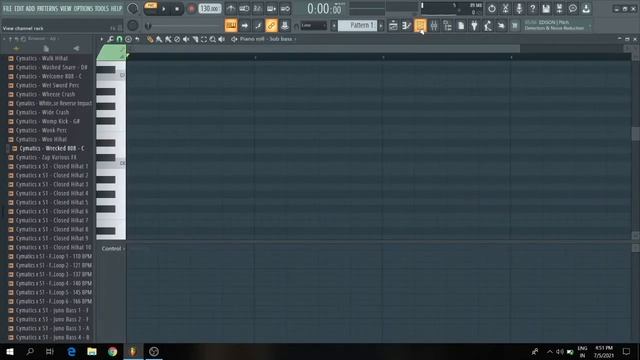Screen dimensions: 640x360
Task: Select the pencil Draw tool
Action: pyautogui.click(x=150, y=39)
